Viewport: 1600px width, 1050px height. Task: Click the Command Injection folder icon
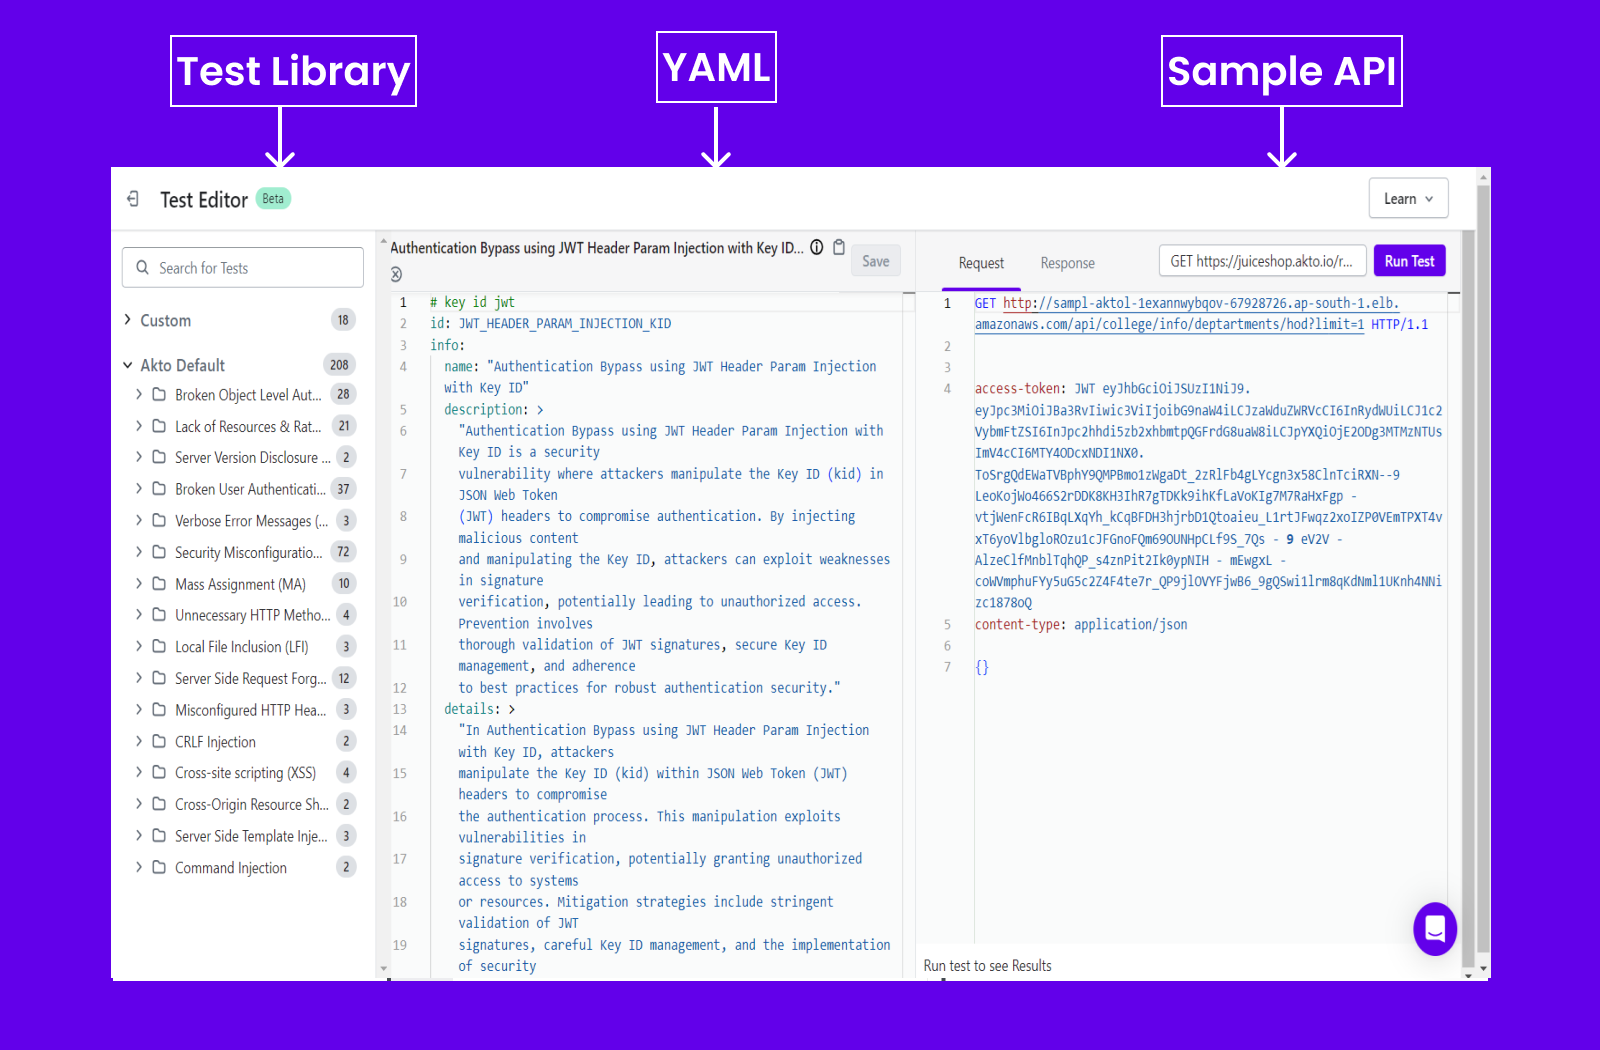tap(159, 867)
